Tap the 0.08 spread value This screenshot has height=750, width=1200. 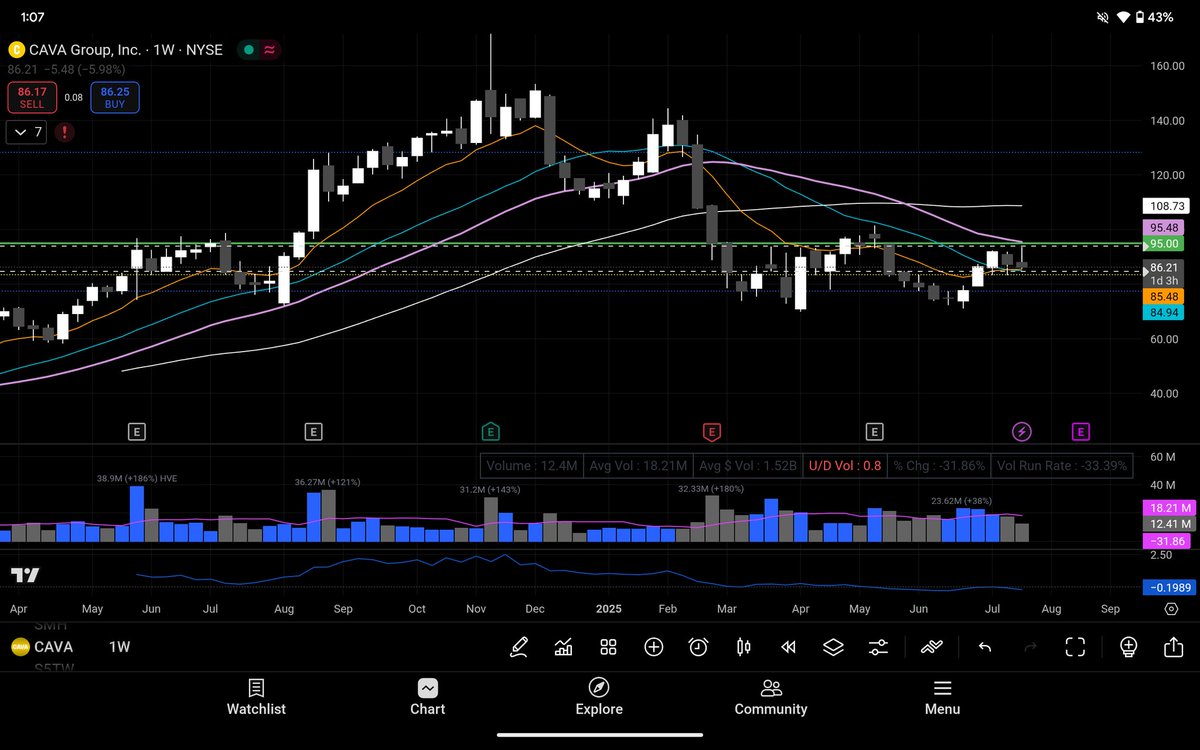pos(74,97)
